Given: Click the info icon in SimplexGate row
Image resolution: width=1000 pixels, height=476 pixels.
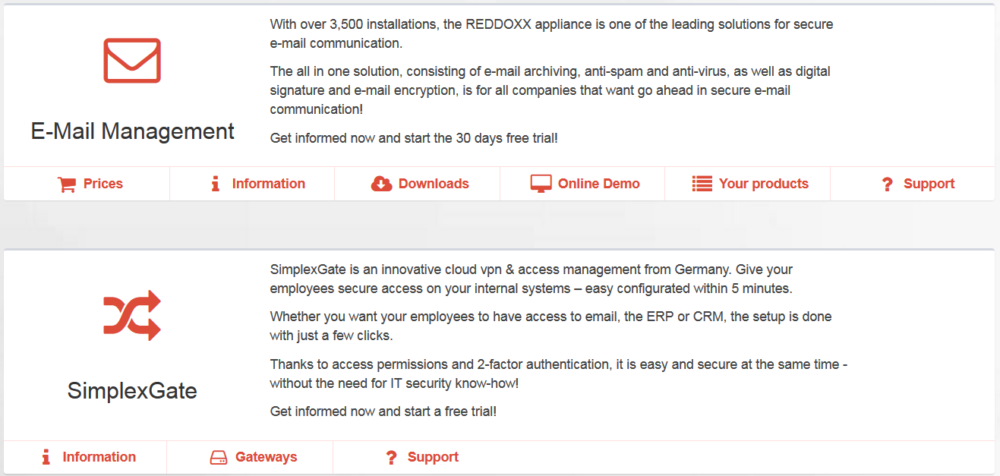Looking at the screenshot, I should 45,457.
